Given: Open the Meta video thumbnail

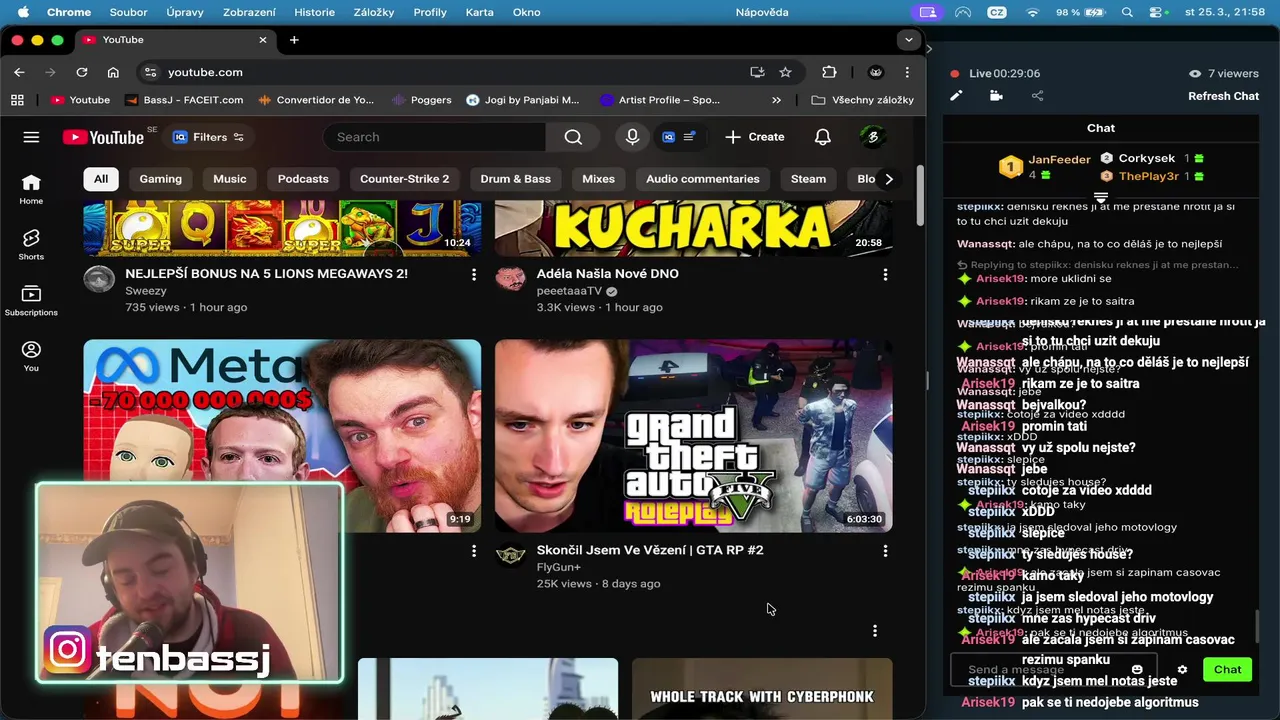Looking at the screenshot, I should point(282,436).
